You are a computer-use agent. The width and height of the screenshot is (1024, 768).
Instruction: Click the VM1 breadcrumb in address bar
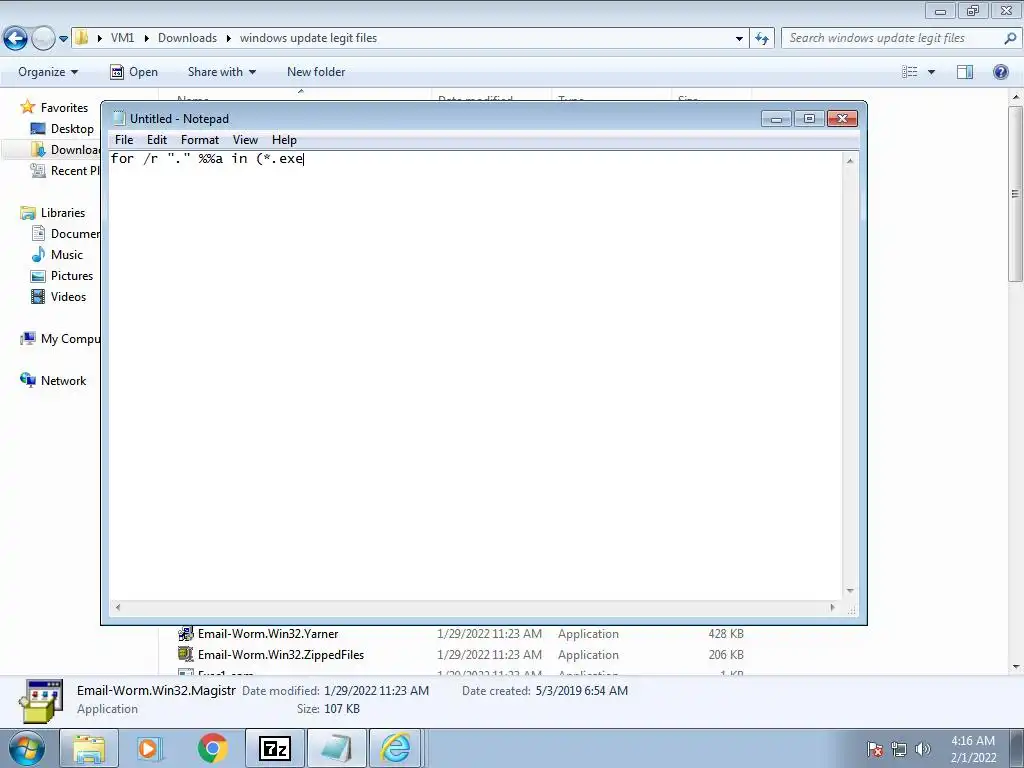tap(122, 38)
